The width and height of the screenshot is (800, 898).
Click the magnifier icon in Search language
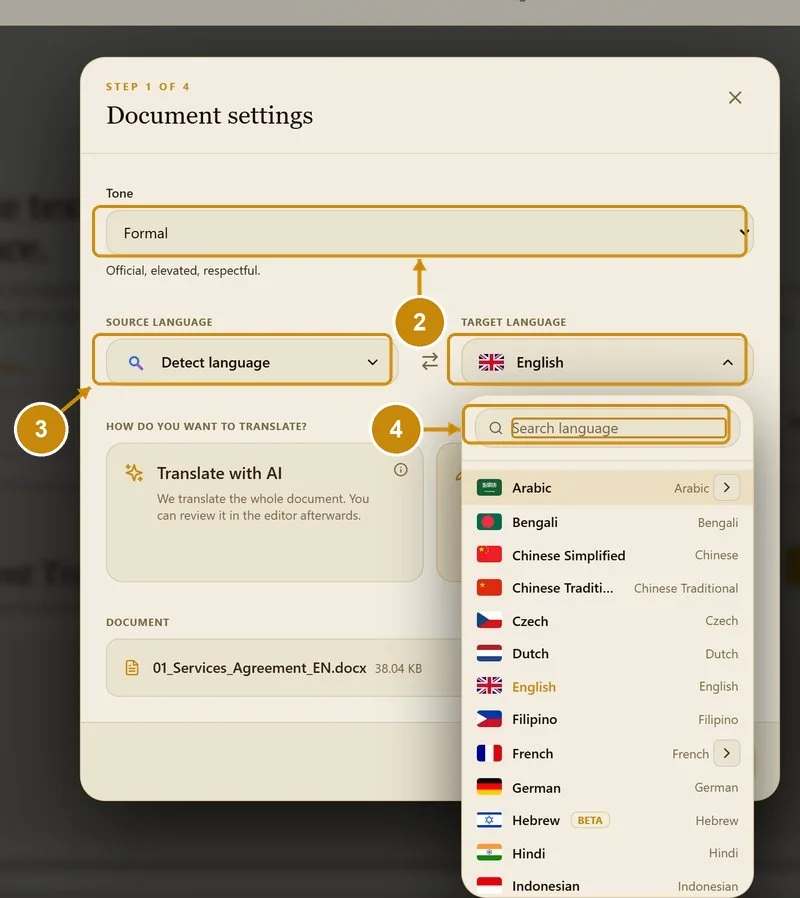point(495,428)
